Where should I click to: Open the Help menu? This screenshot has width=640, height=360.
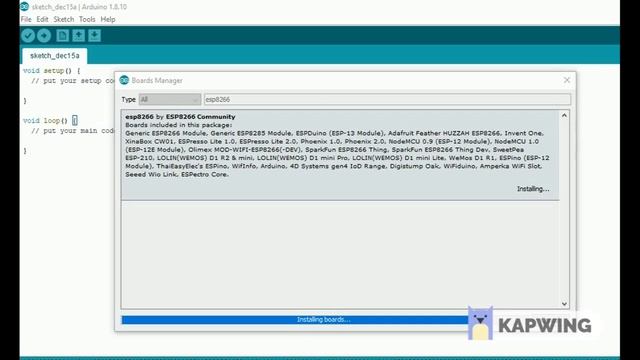point(108,19)
